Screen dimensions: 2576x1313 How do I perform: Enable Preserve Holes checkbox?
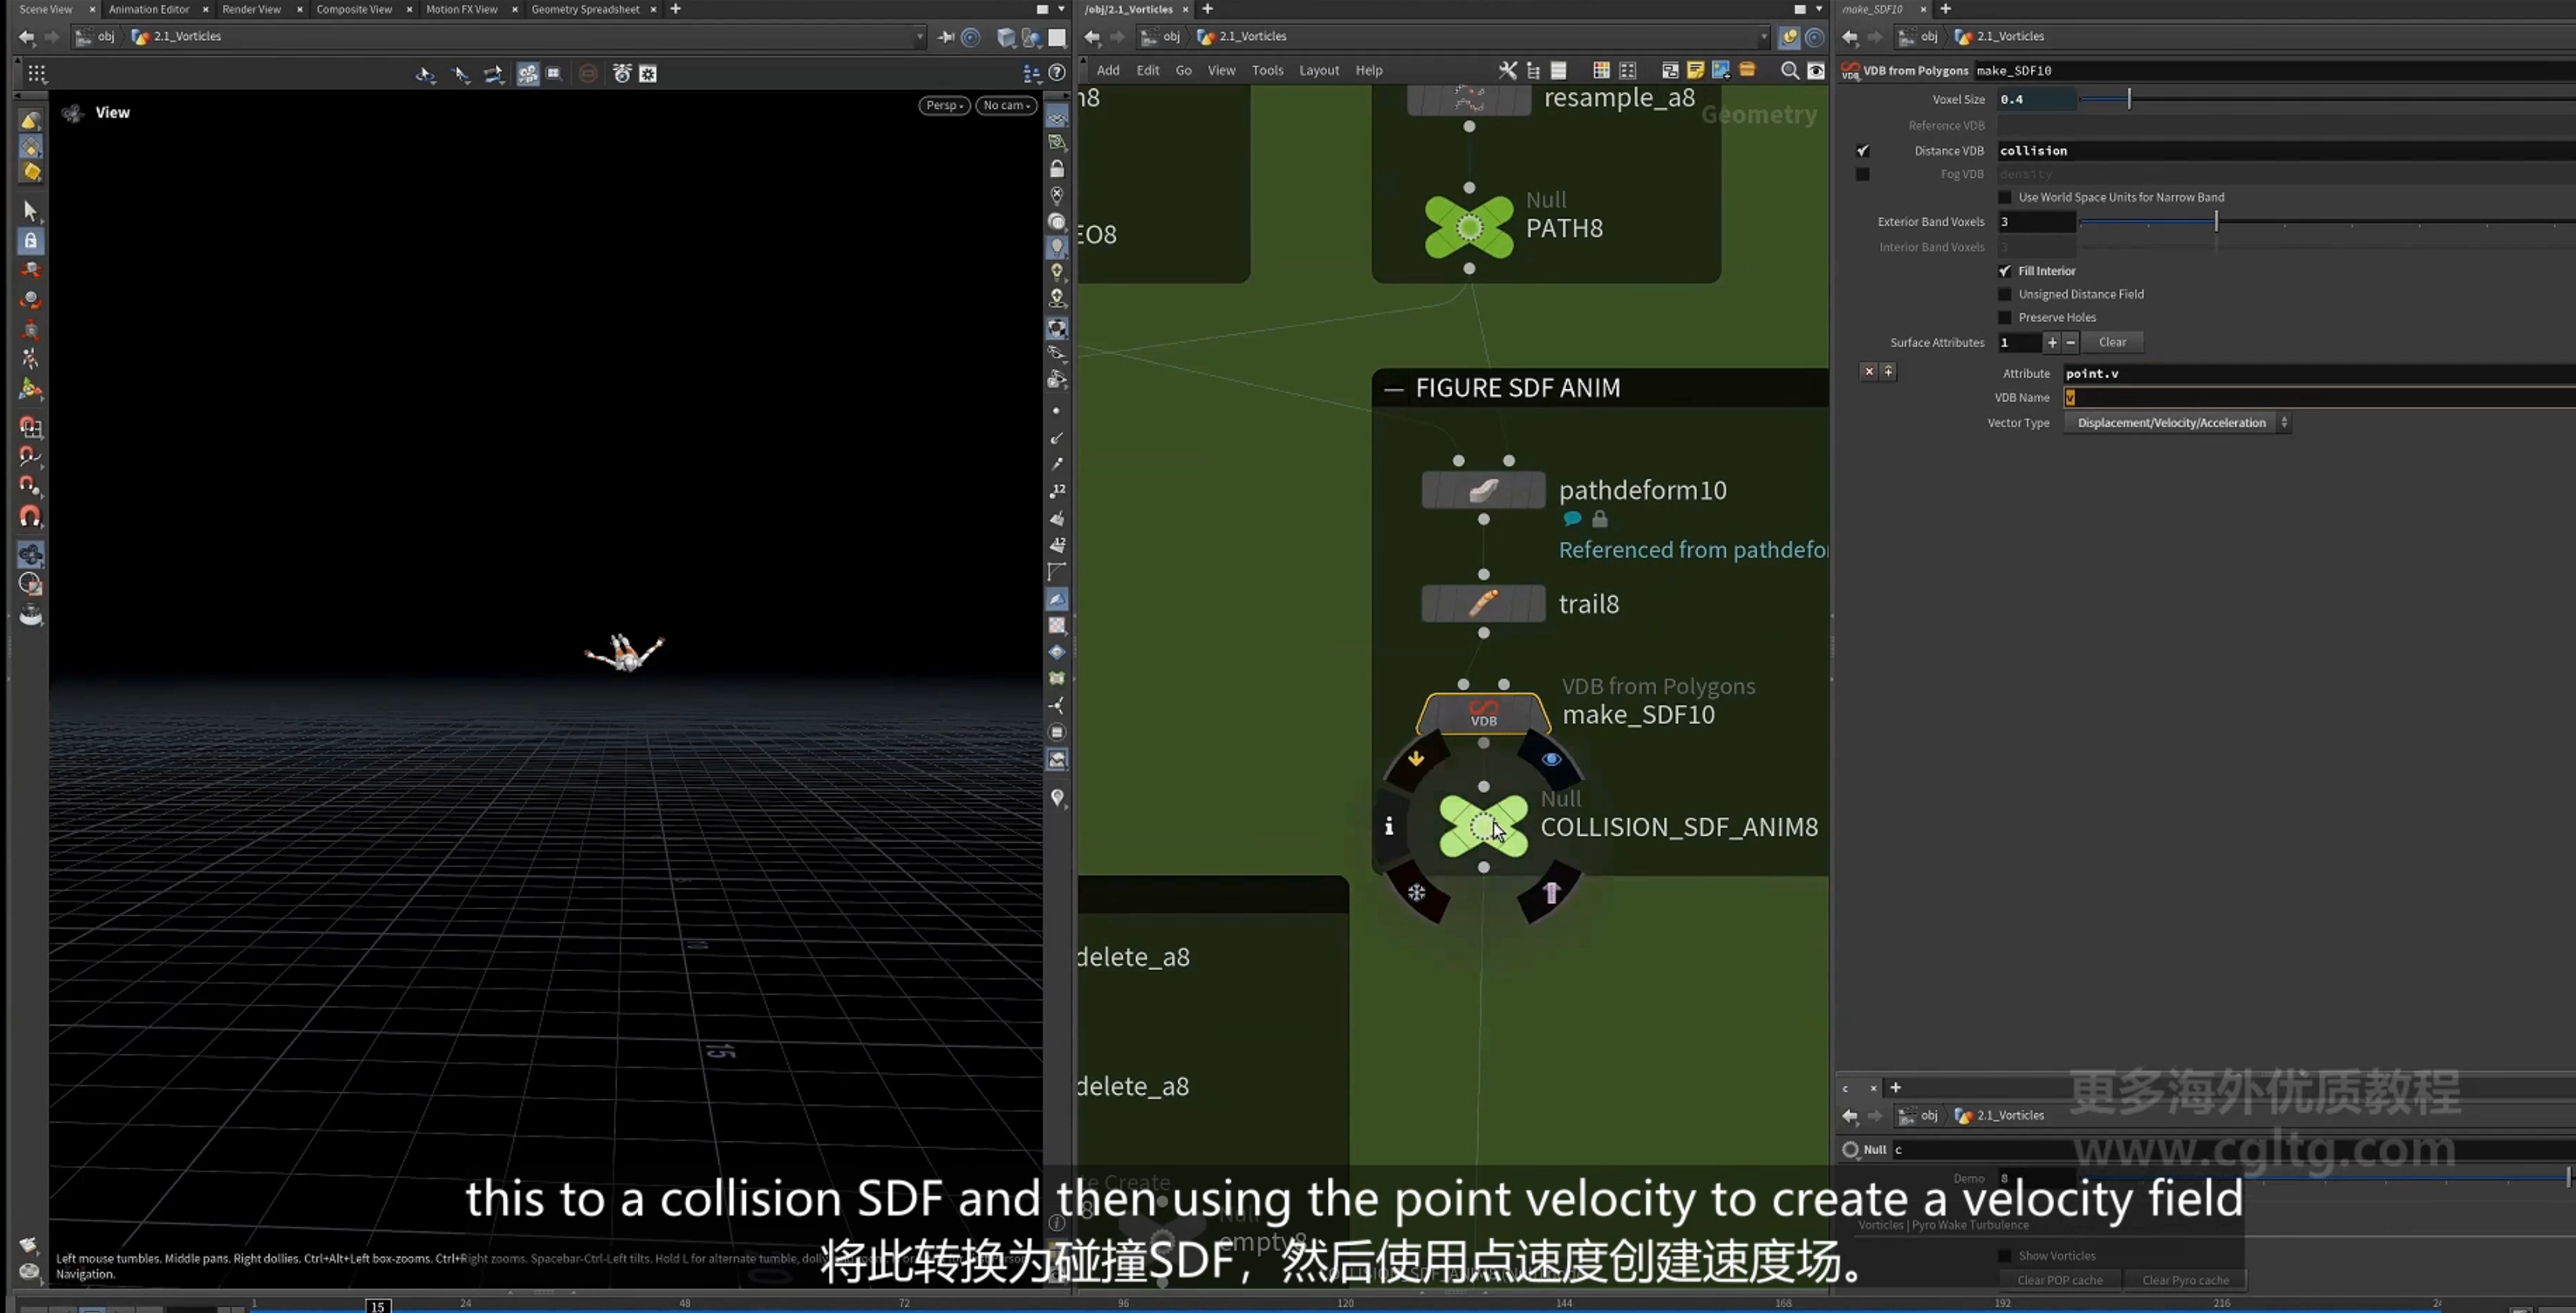2004,317
